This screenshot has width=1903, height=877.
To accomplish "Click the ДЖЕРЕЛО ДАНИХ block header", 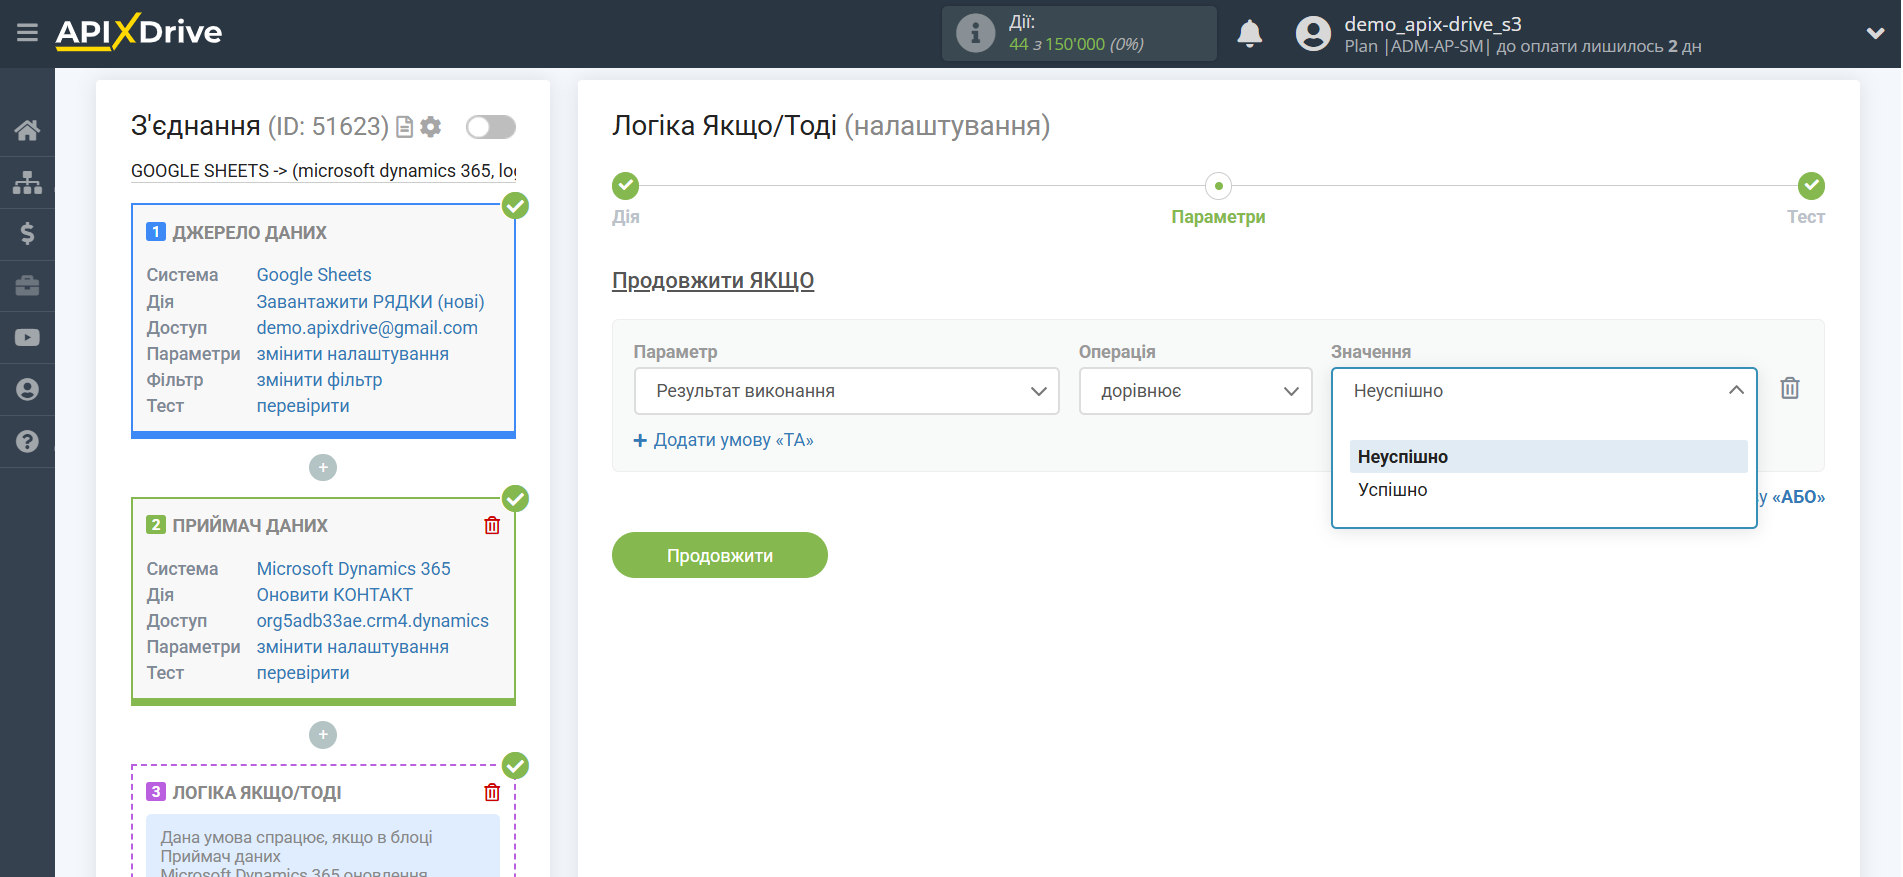I will point(249,233).
